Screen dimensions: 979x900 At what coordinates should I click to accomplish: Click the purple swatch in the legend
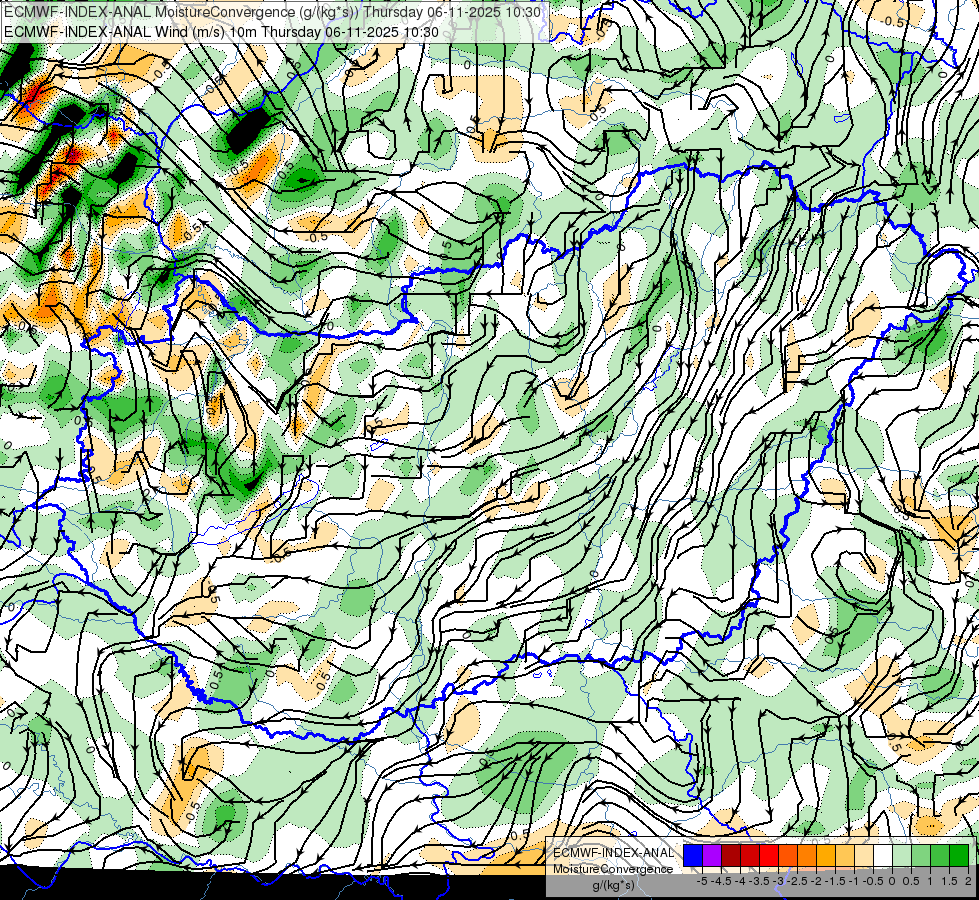tap(712, 856)
